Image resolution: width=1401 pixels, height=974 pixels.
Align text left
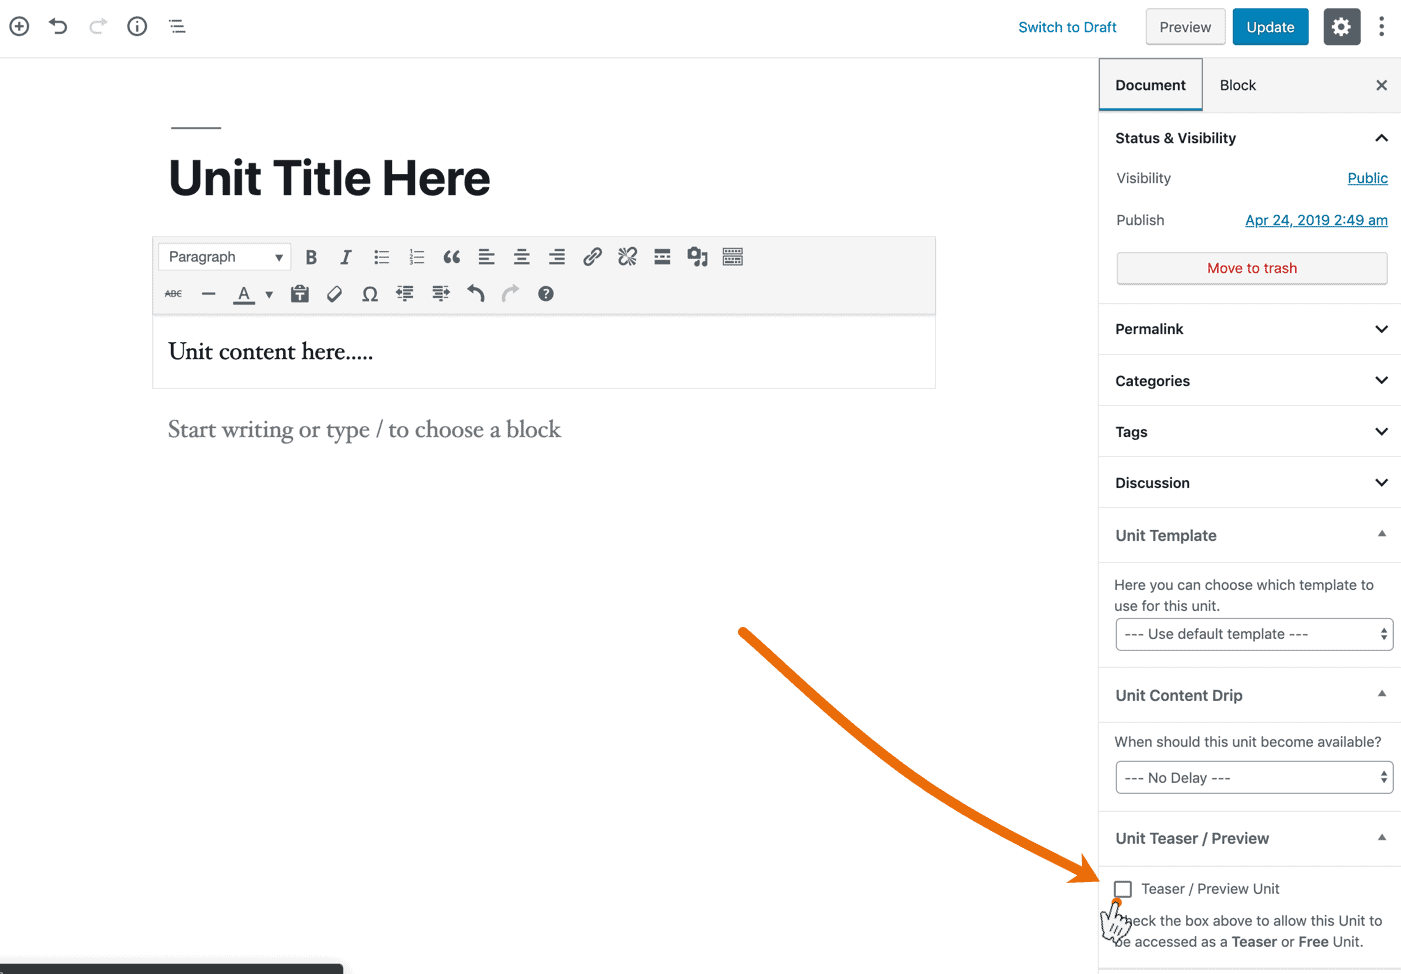click(487, 257)
